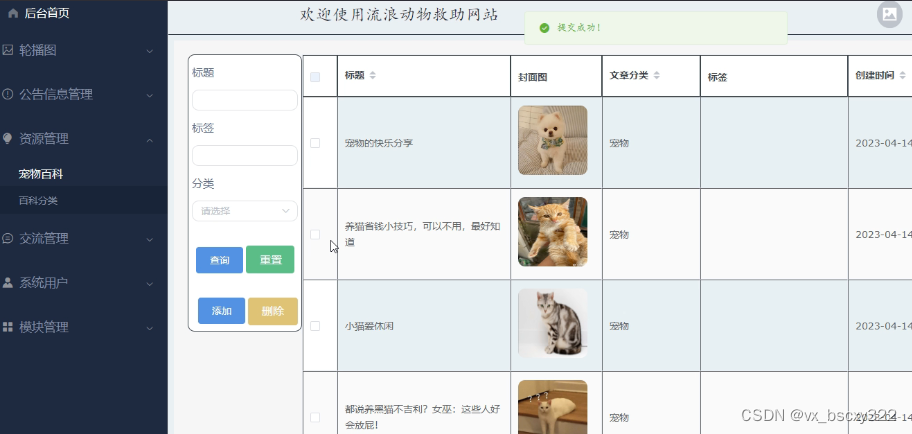Click the title 宠物的快乐分享
This screenshot has height=434, width=912.
(x=379, y=143)
